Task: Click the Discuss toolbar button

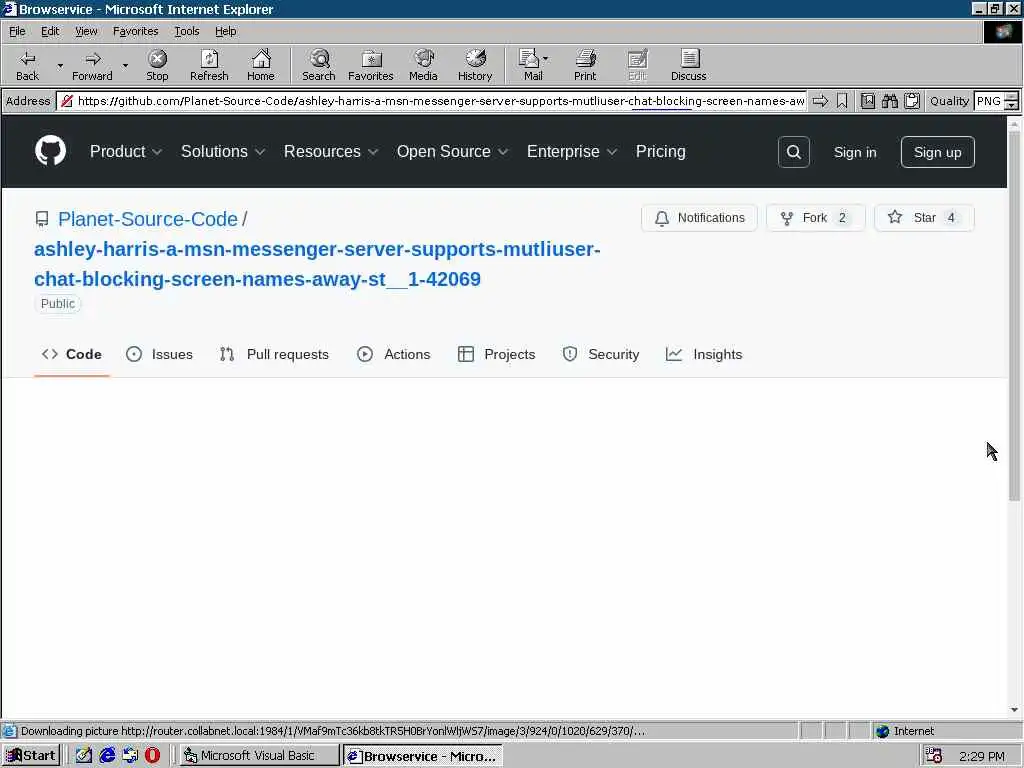Action: (688, 65)
